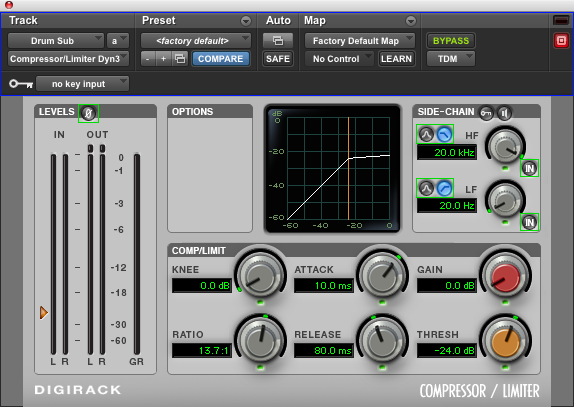This screenshot has width=574, height=407.
Task: Open the TDM format selector
Action: coord(451,59)
